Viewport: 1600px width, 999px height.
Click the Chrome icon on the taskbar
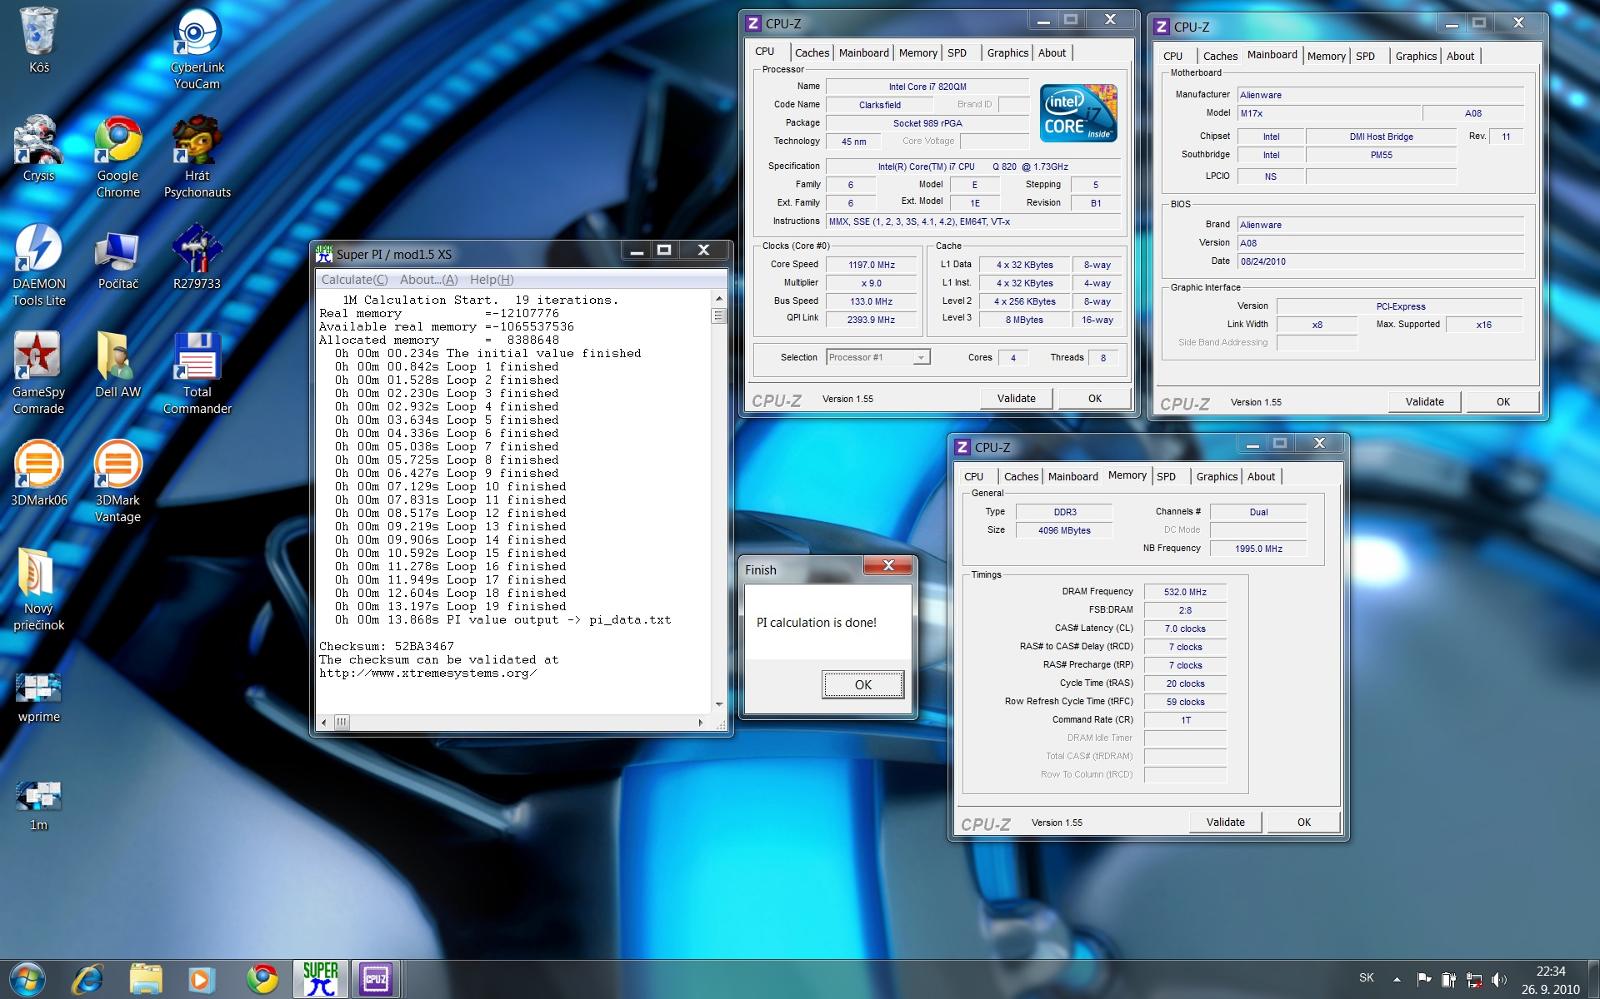262,978
